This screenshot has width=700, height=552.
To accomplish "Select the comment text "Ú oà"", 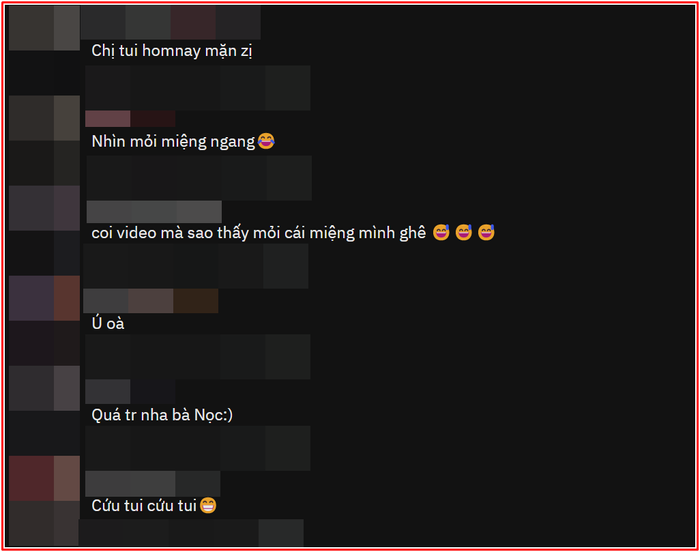I will pos(108,323).
